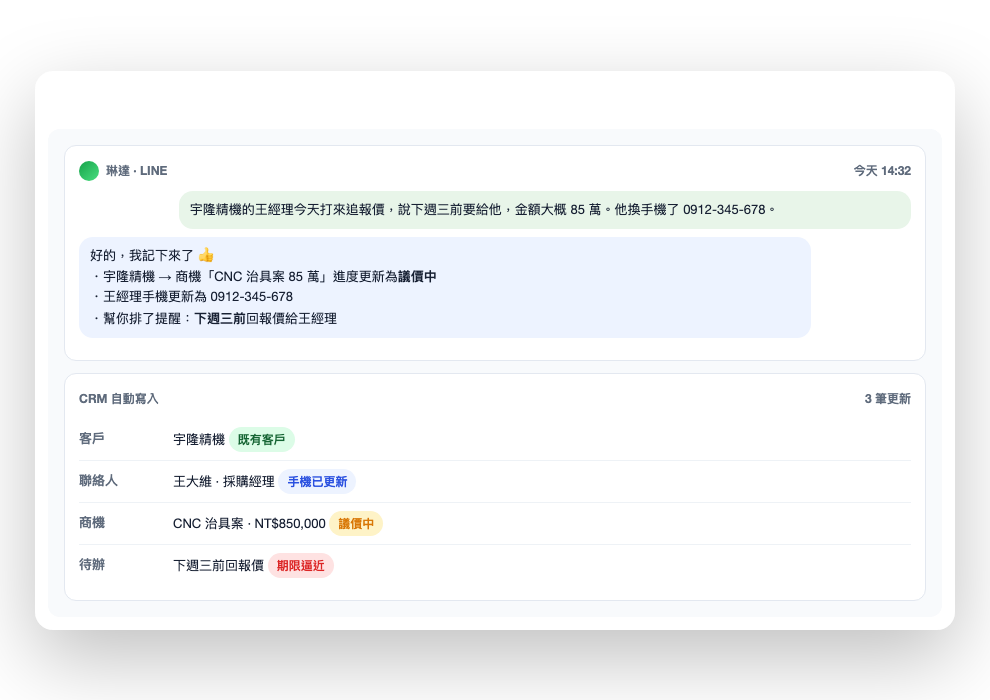
Task: Click the '既有客戶' green badge
Action: (x=261, y=439)
